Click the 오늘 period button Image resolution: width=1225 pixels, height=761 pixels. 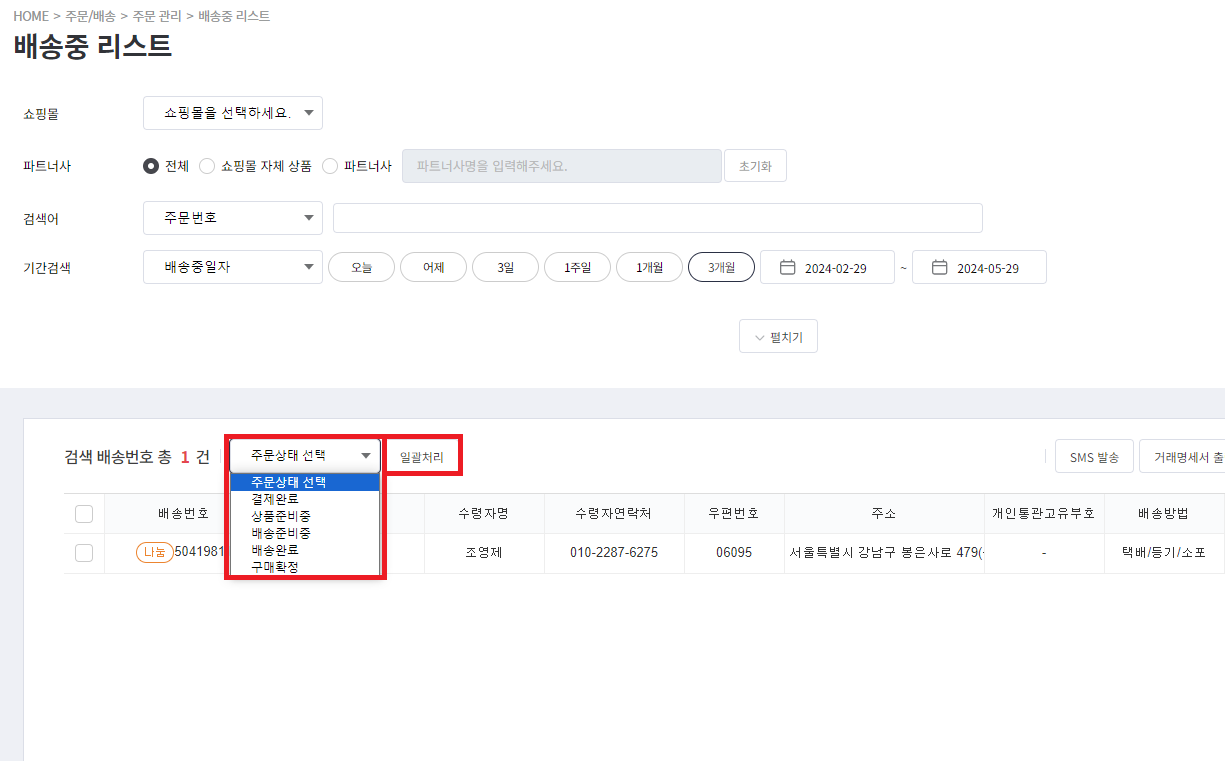361,267
